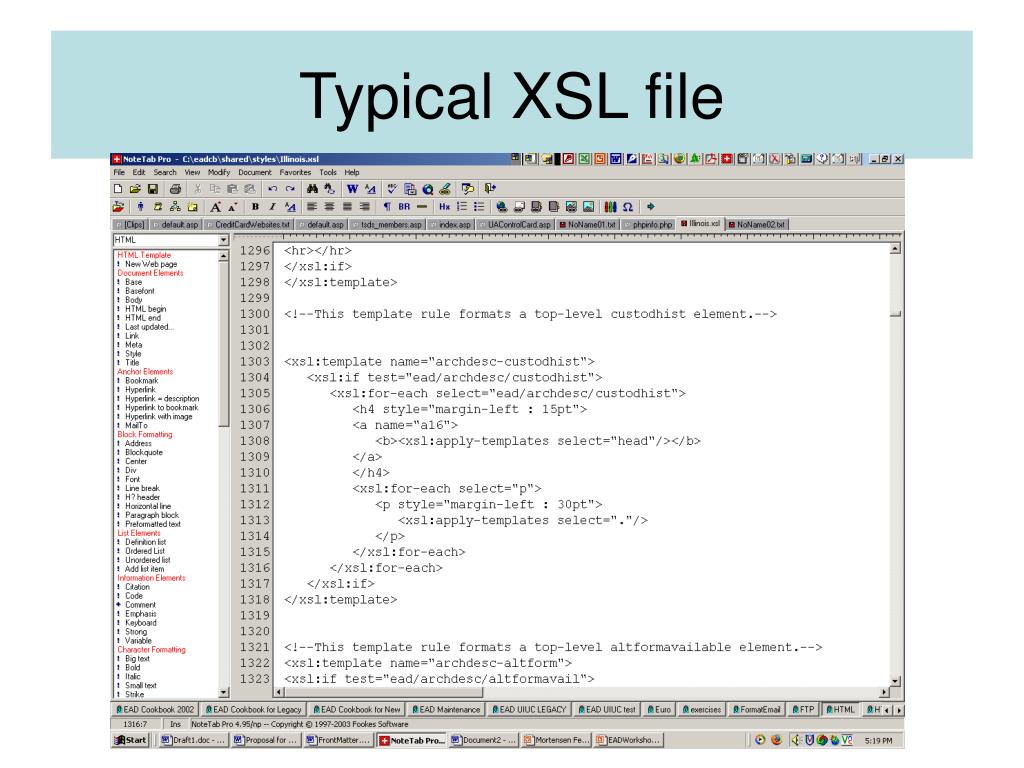This screenshot has width=1024, height=768.
Task: Switch to the index.asp tab
Action: 450,225
